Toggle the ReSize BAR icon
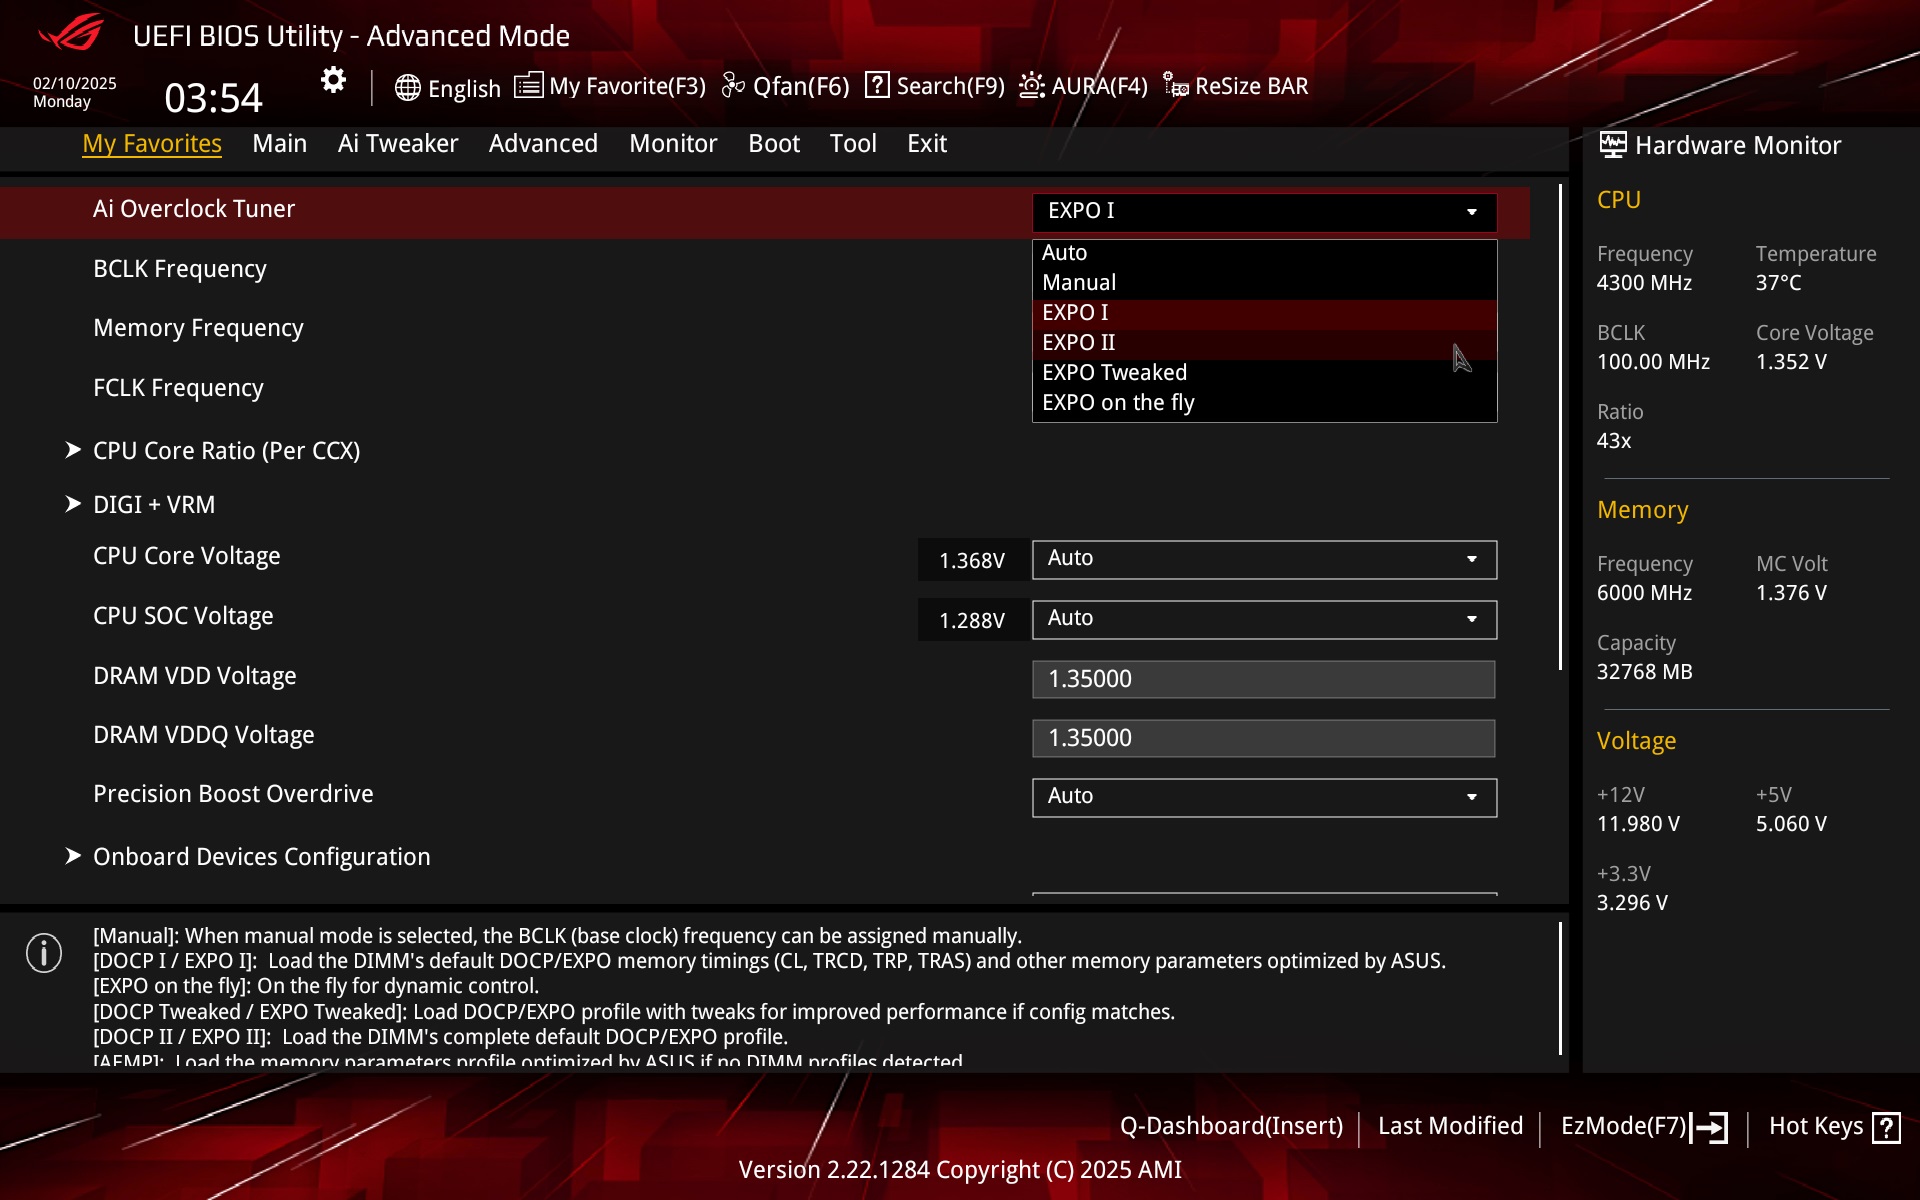The width and height of the screenshot is (1920, 1200). 1176,86
